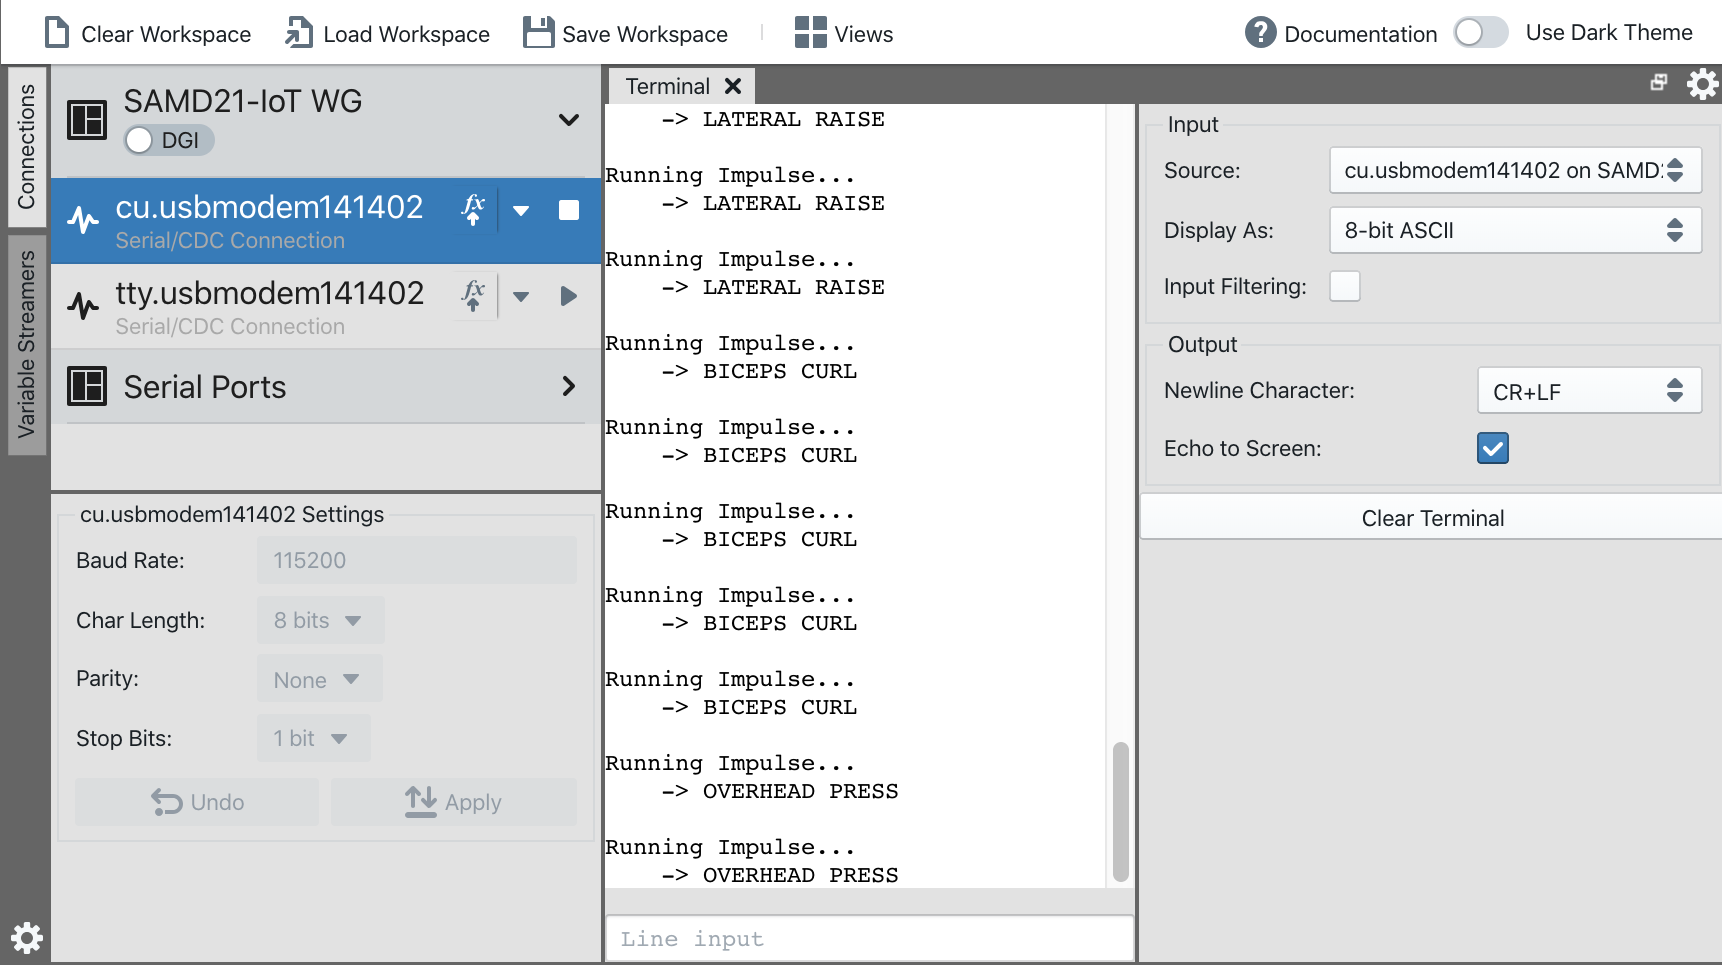Click the terminal Line input field

click(869, 939)
